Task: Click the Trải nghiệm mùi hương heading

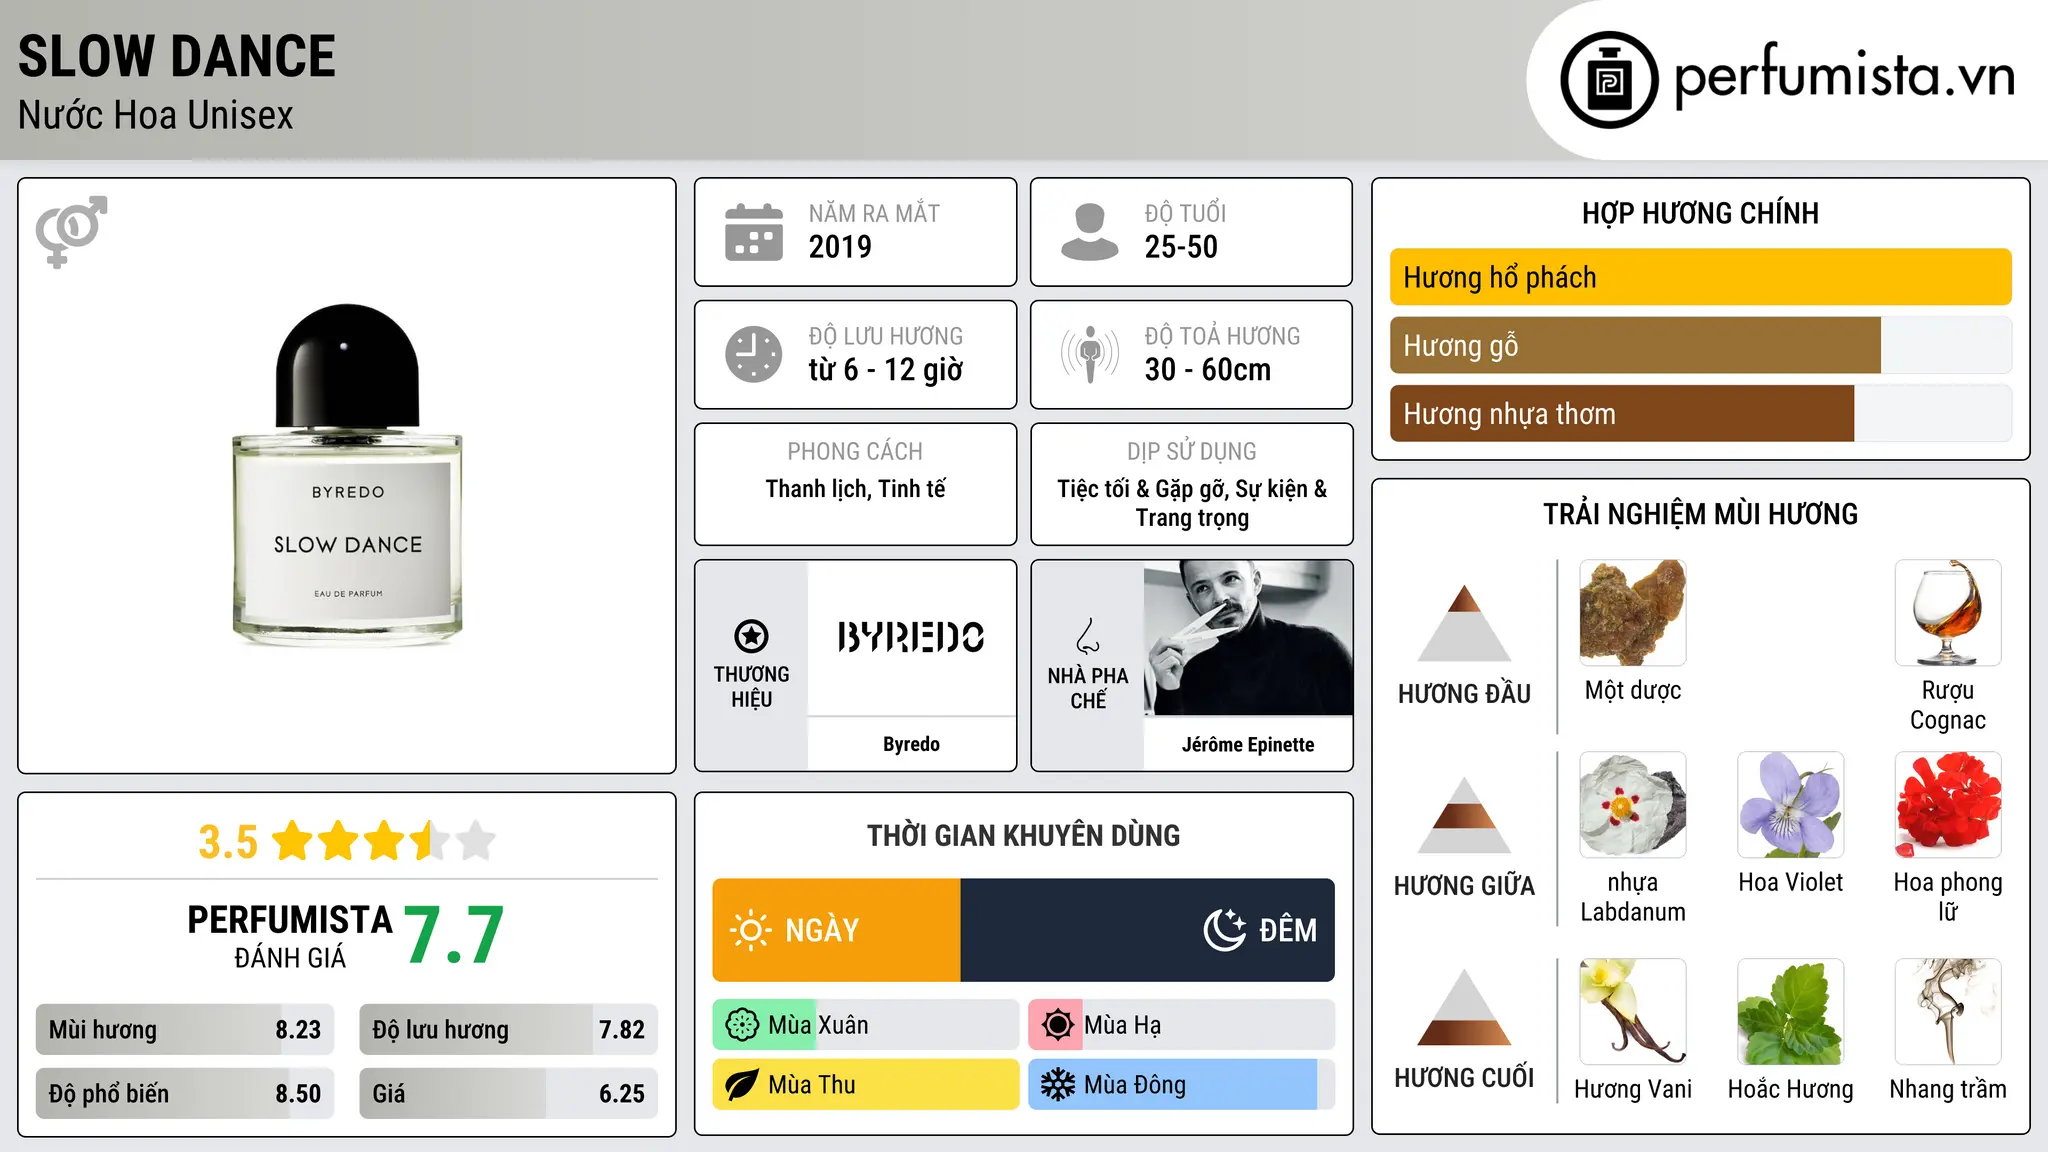Action: pyautogui.click(x=1700, y=514)
